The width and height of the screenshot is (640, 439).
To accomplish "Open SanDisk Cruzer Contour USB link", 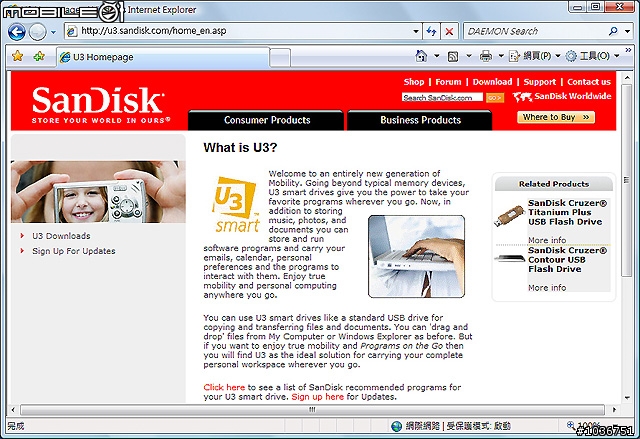I will point(567,259).
